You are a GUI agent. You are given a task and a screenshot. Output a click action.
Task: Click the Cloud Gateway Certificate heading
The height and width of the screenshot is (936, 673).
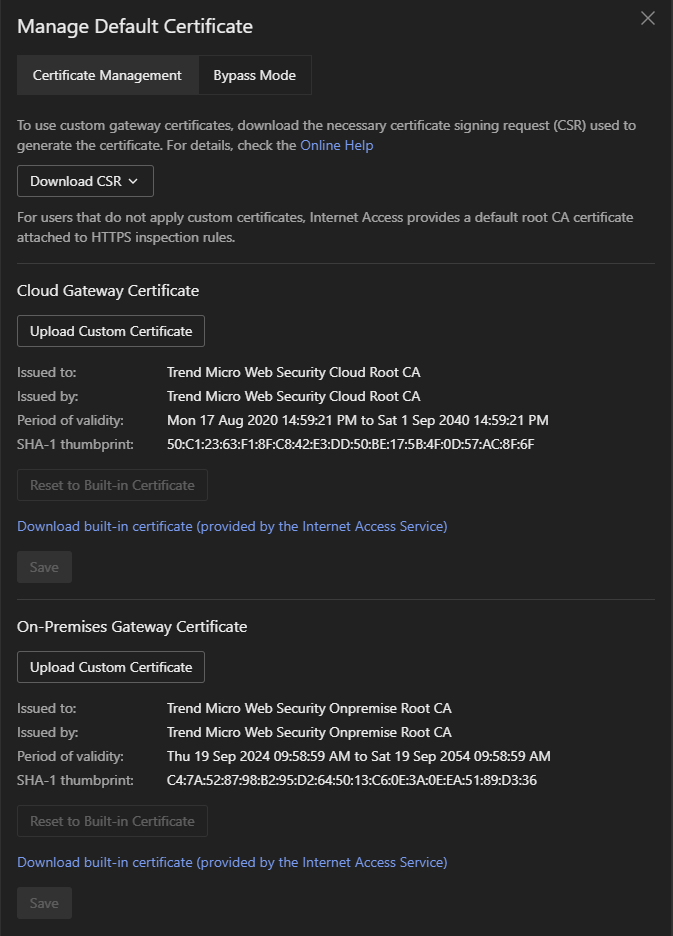(108, 291)
